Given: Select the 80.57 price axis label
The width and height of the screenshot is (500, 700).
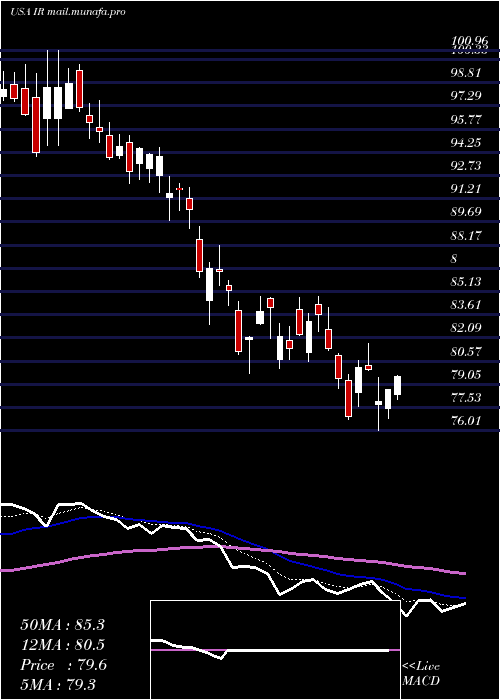Looking at the screenshot, I should (466, 352).
